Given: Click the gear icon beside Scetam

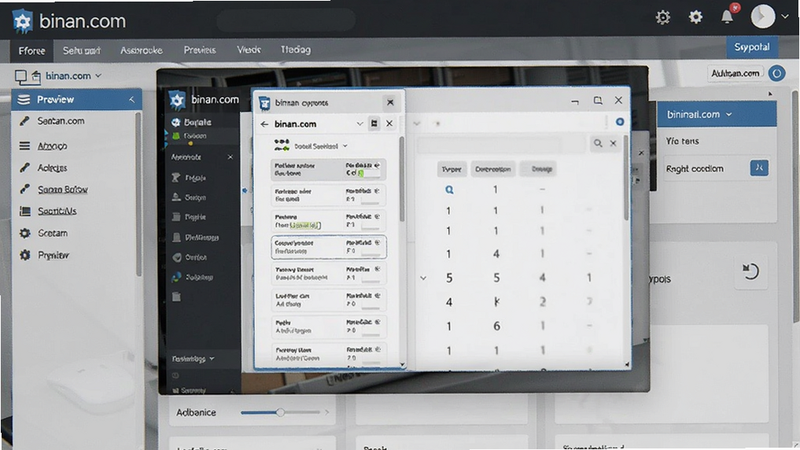Looking at the screenshot, I should coord(24,233).
